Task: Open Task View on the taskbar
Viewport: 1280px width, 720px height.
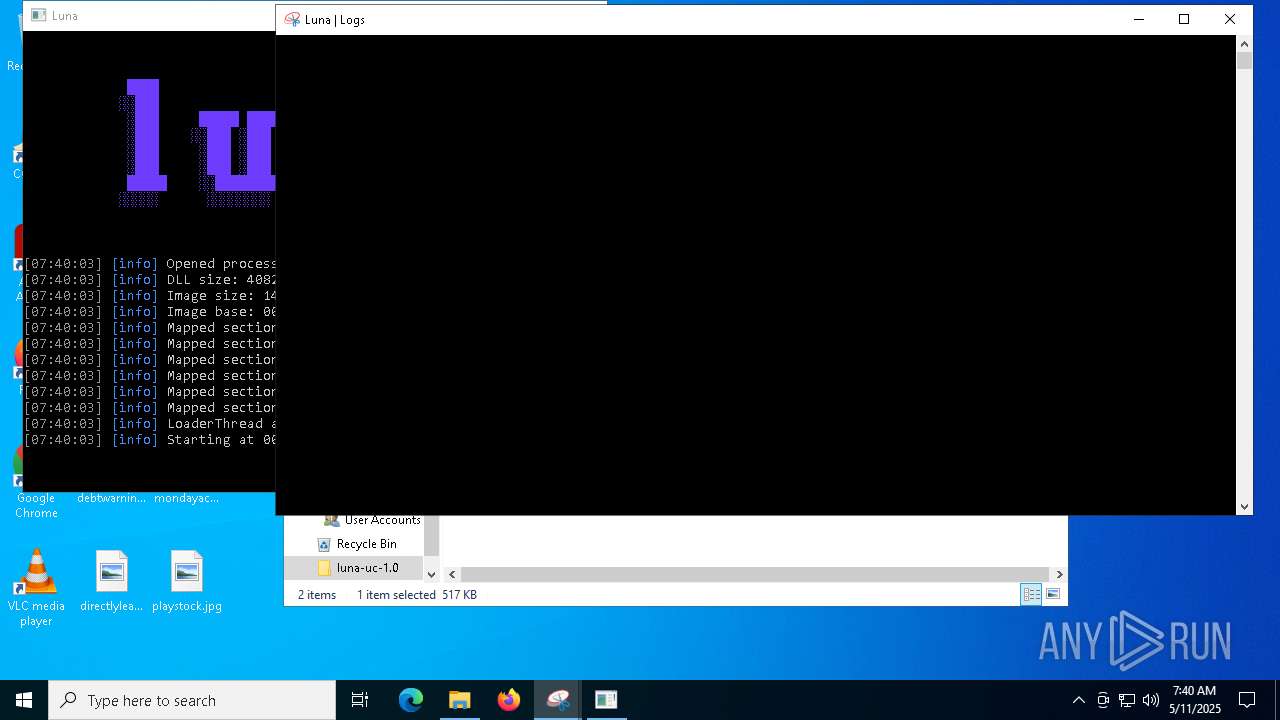Action: [x=360, y=700]
